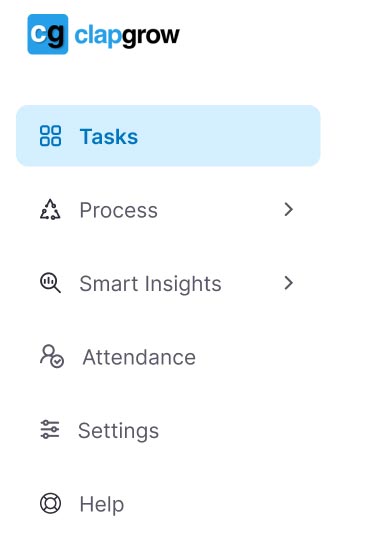392x534 pixels.
Task: Click the Tasks four-squares grid icon
Action: click(x=50, y=136)
